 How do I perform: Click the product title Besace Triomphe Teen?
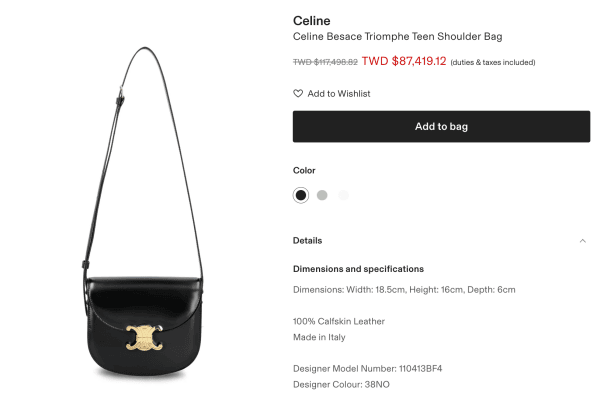click(x=398, y=37)
